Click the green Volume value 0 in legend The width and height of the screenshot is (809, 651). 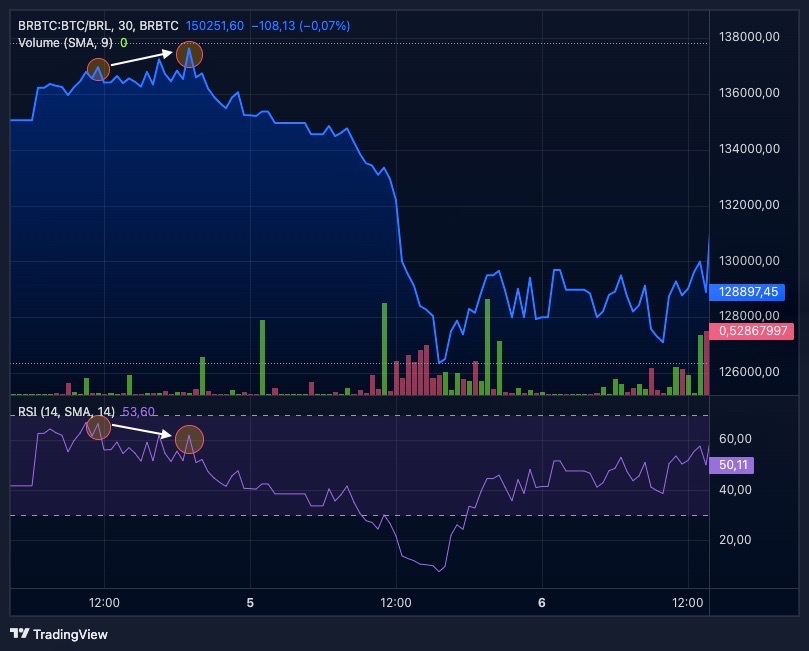tap(124, 43)
